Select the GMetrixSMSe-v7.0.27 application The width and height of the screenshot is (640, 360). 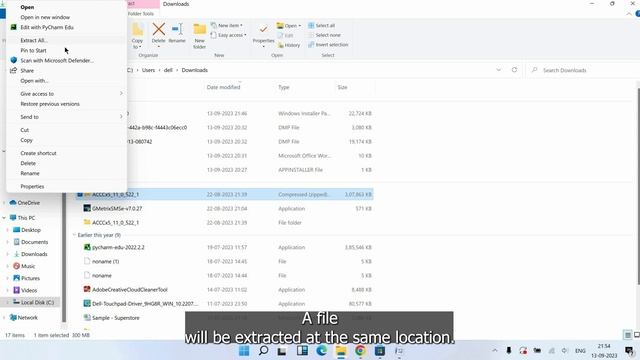coord(224,209)
